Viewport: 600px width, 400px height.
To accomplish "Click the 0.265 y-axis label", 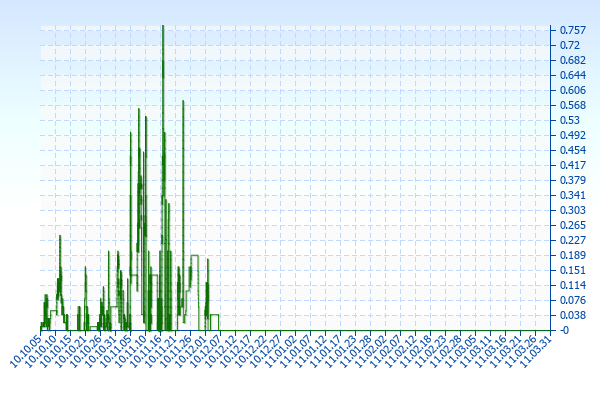I will point(572,225).
